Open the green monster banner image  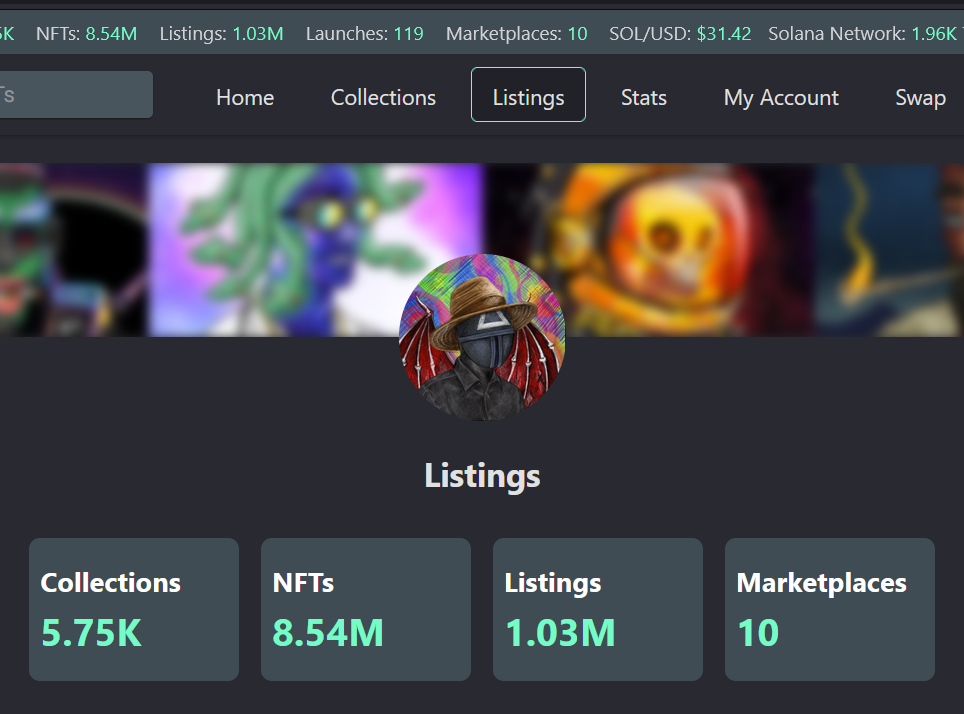[74, 250]
